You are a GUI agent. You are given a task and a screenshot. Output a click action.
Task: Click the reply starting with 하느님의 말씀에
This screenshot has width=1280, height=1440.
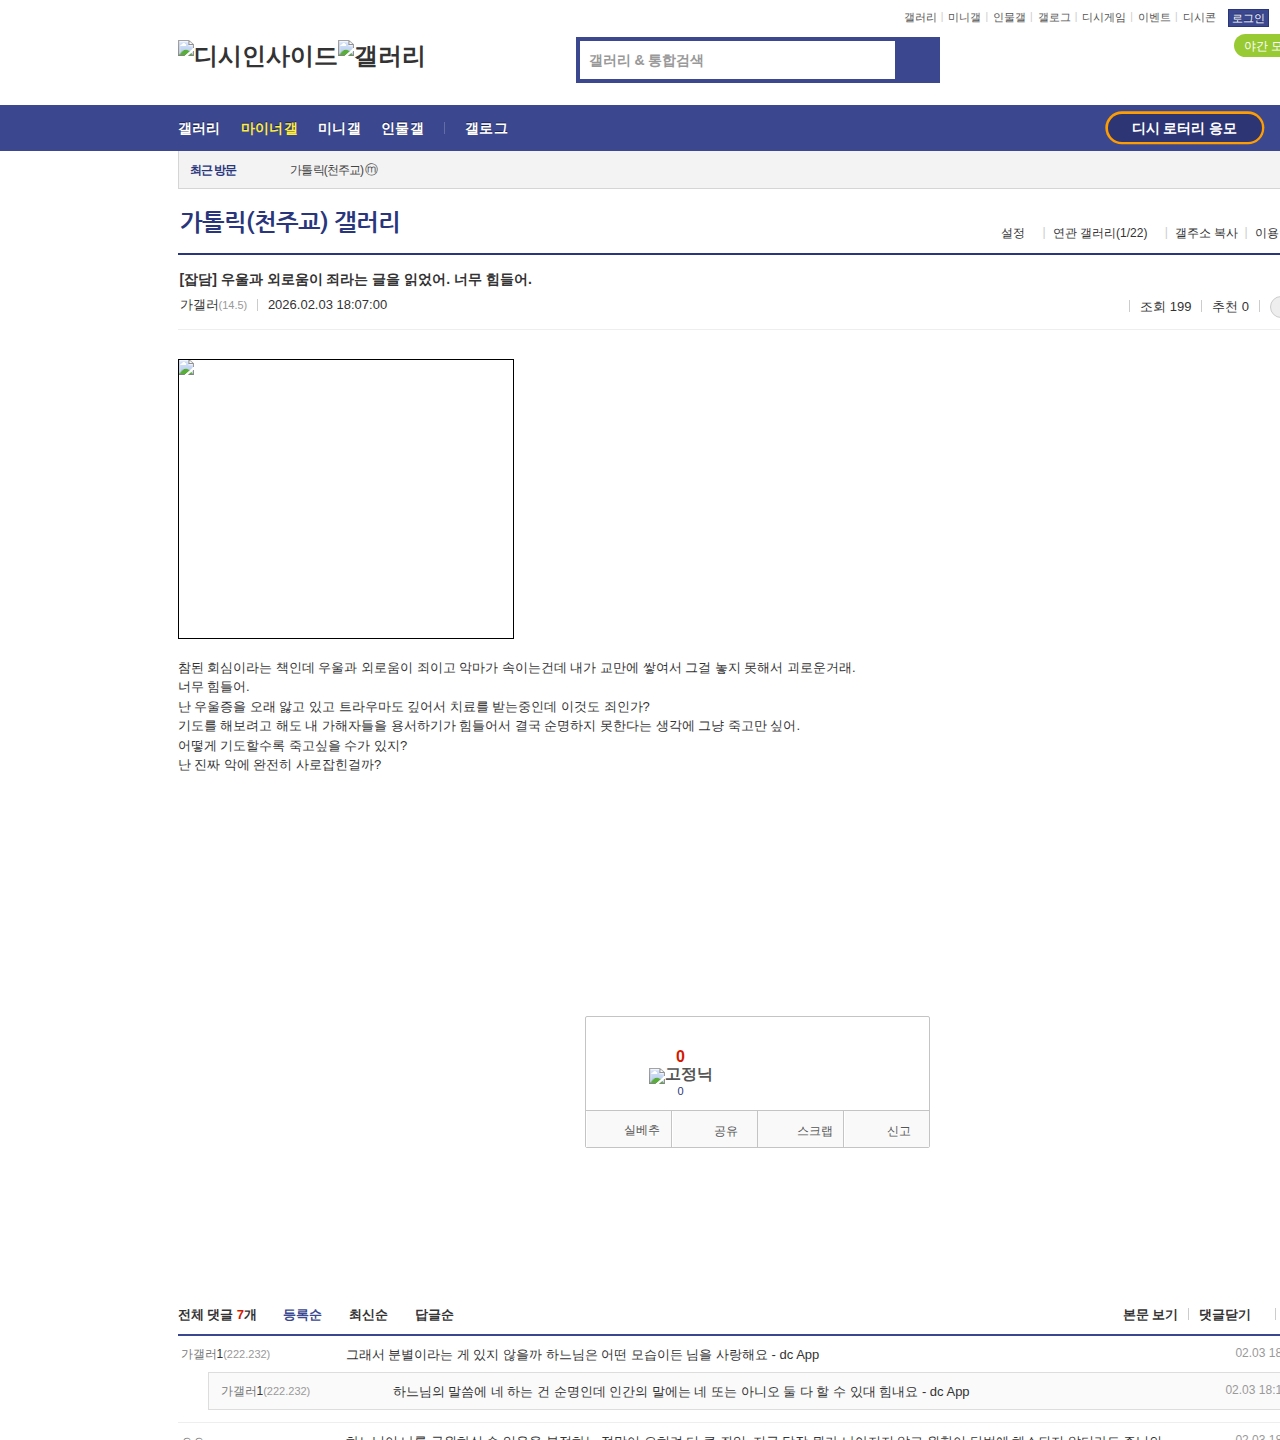coord(681,1392)
